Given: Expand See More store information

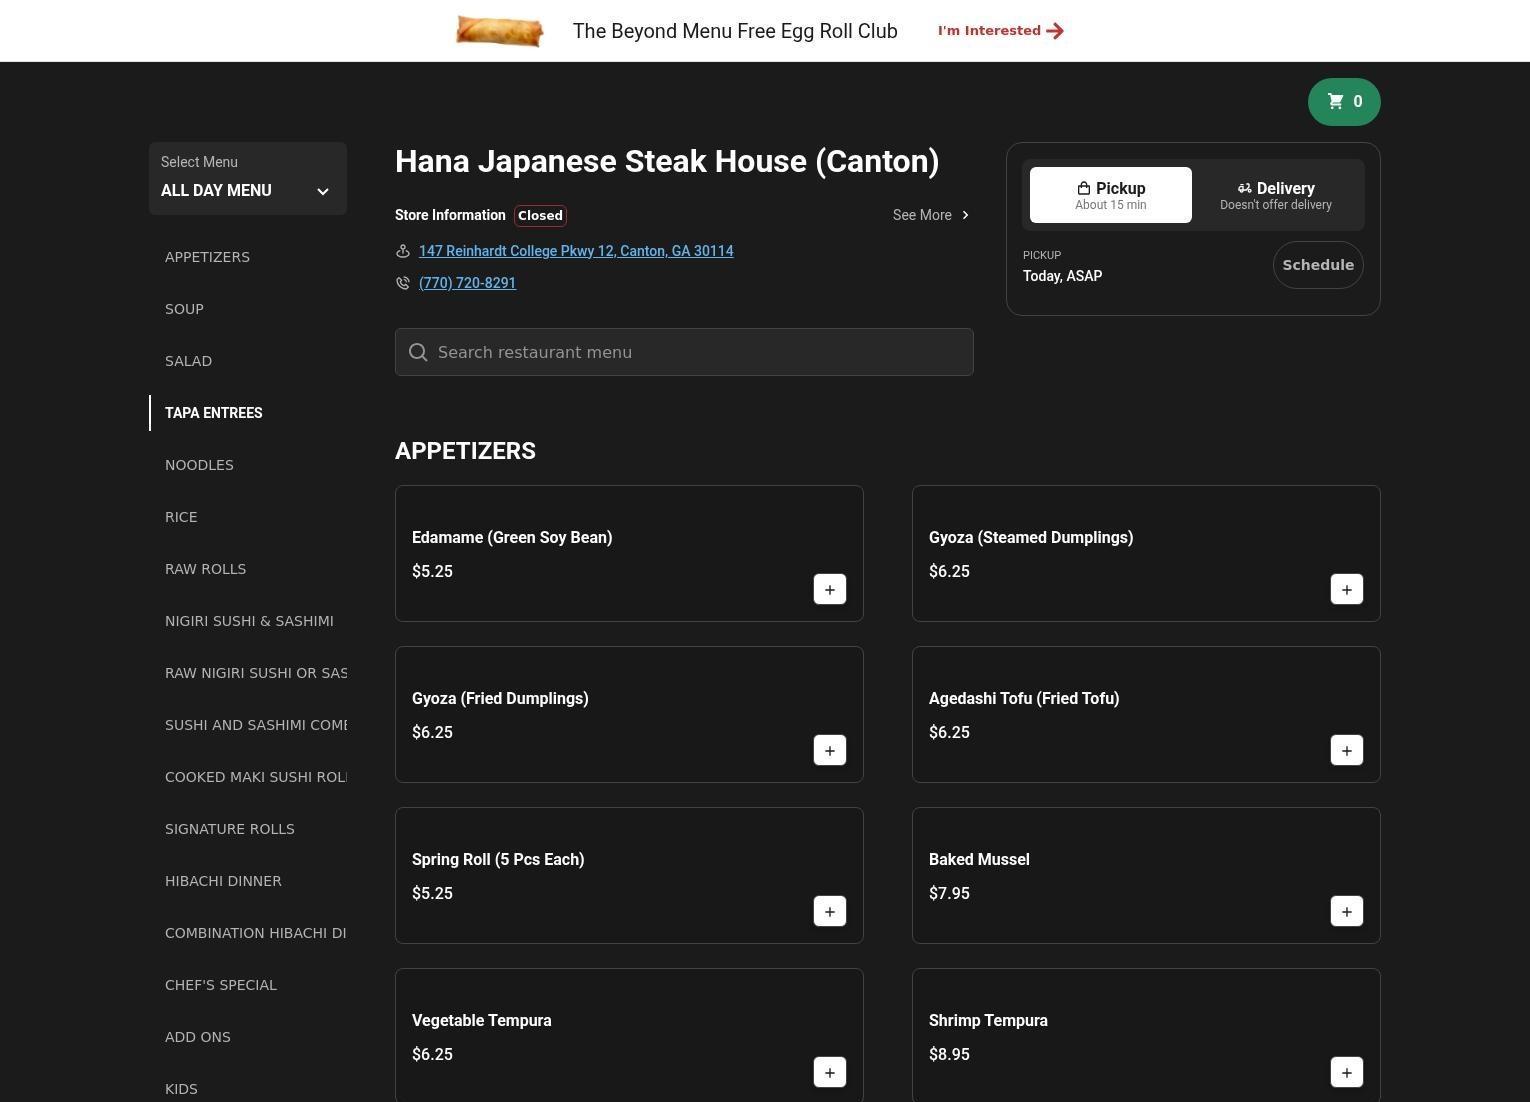Looking at the screenshot, I should [x=930, y=215].
